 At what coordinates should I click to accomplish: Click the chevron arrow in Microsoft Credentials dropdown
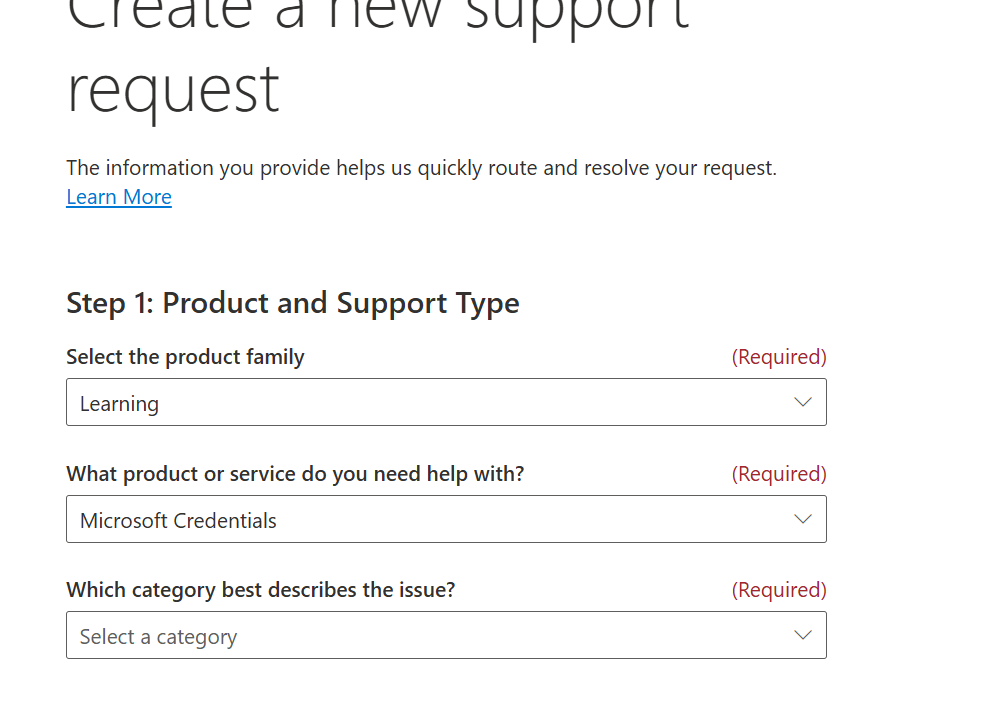point(803,519)
